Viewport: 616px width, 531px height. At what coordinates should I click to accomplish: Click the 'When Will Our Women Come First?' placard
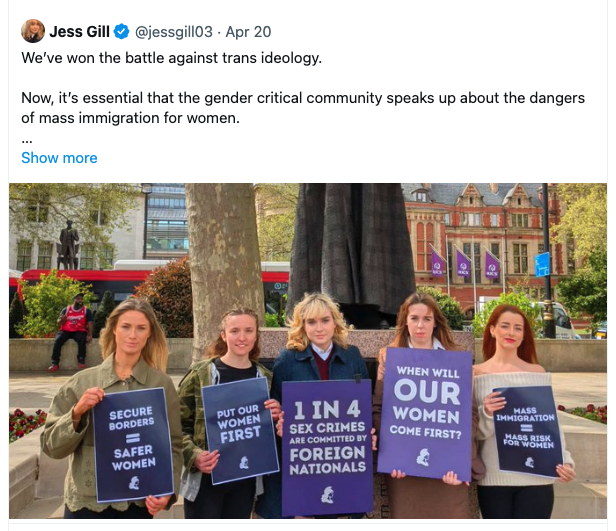425,414
